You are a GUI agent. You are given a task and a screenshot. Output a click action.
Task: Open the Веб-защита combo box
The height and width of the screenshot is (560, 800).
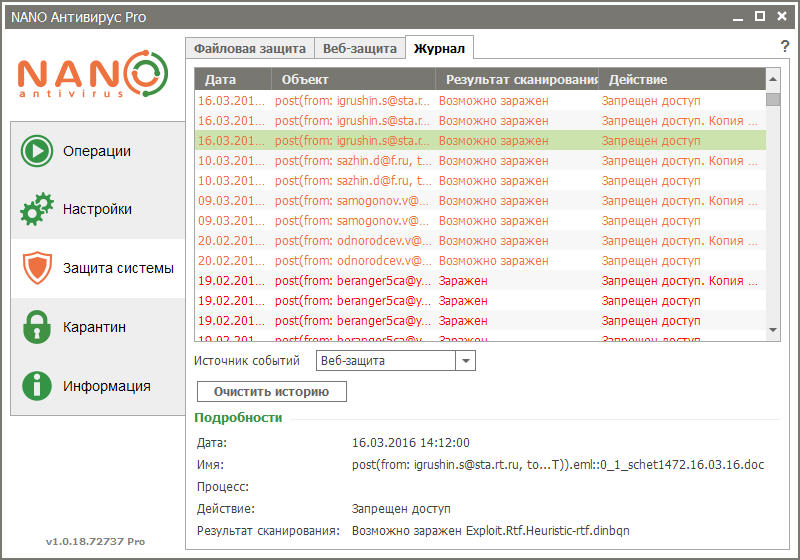click(x=395, y=361)
